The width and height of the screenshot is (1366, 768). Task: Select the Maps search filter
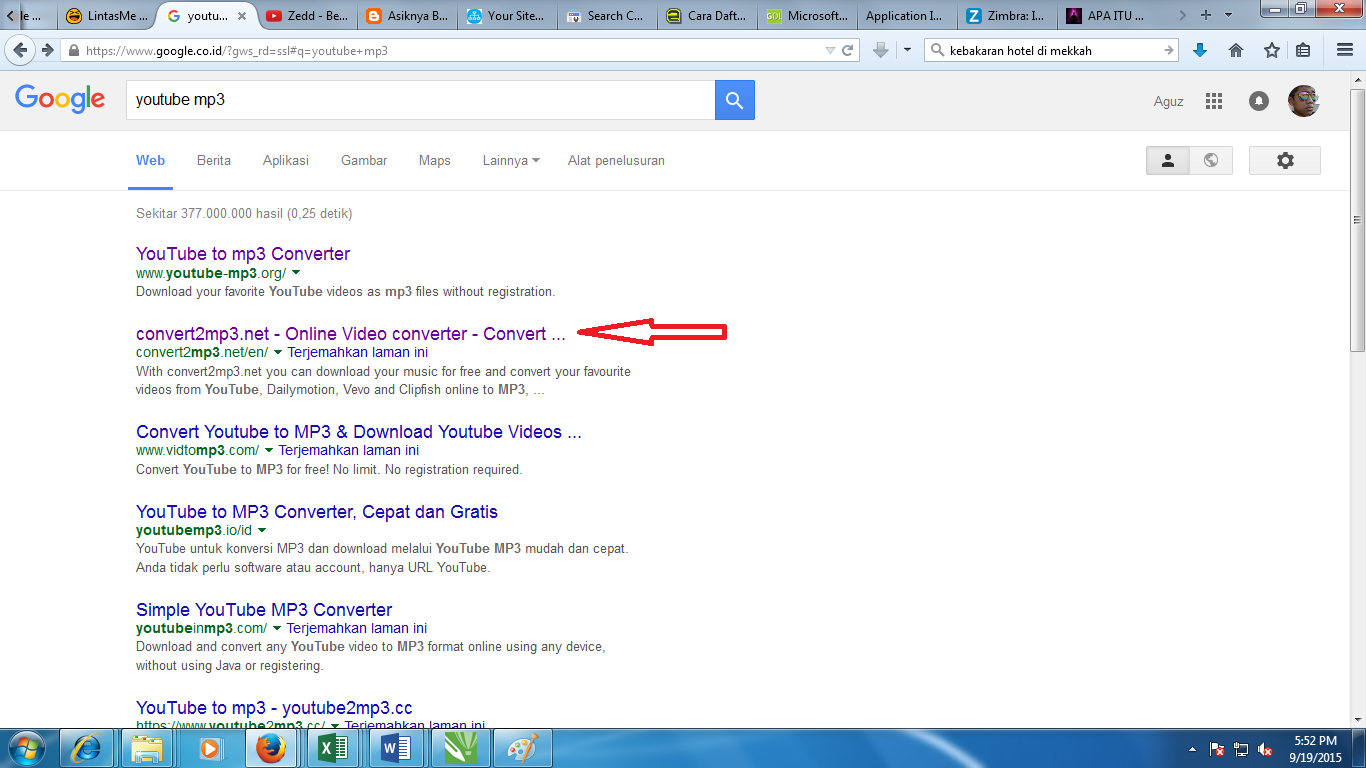pyautogui.click(x=435, y=160)
